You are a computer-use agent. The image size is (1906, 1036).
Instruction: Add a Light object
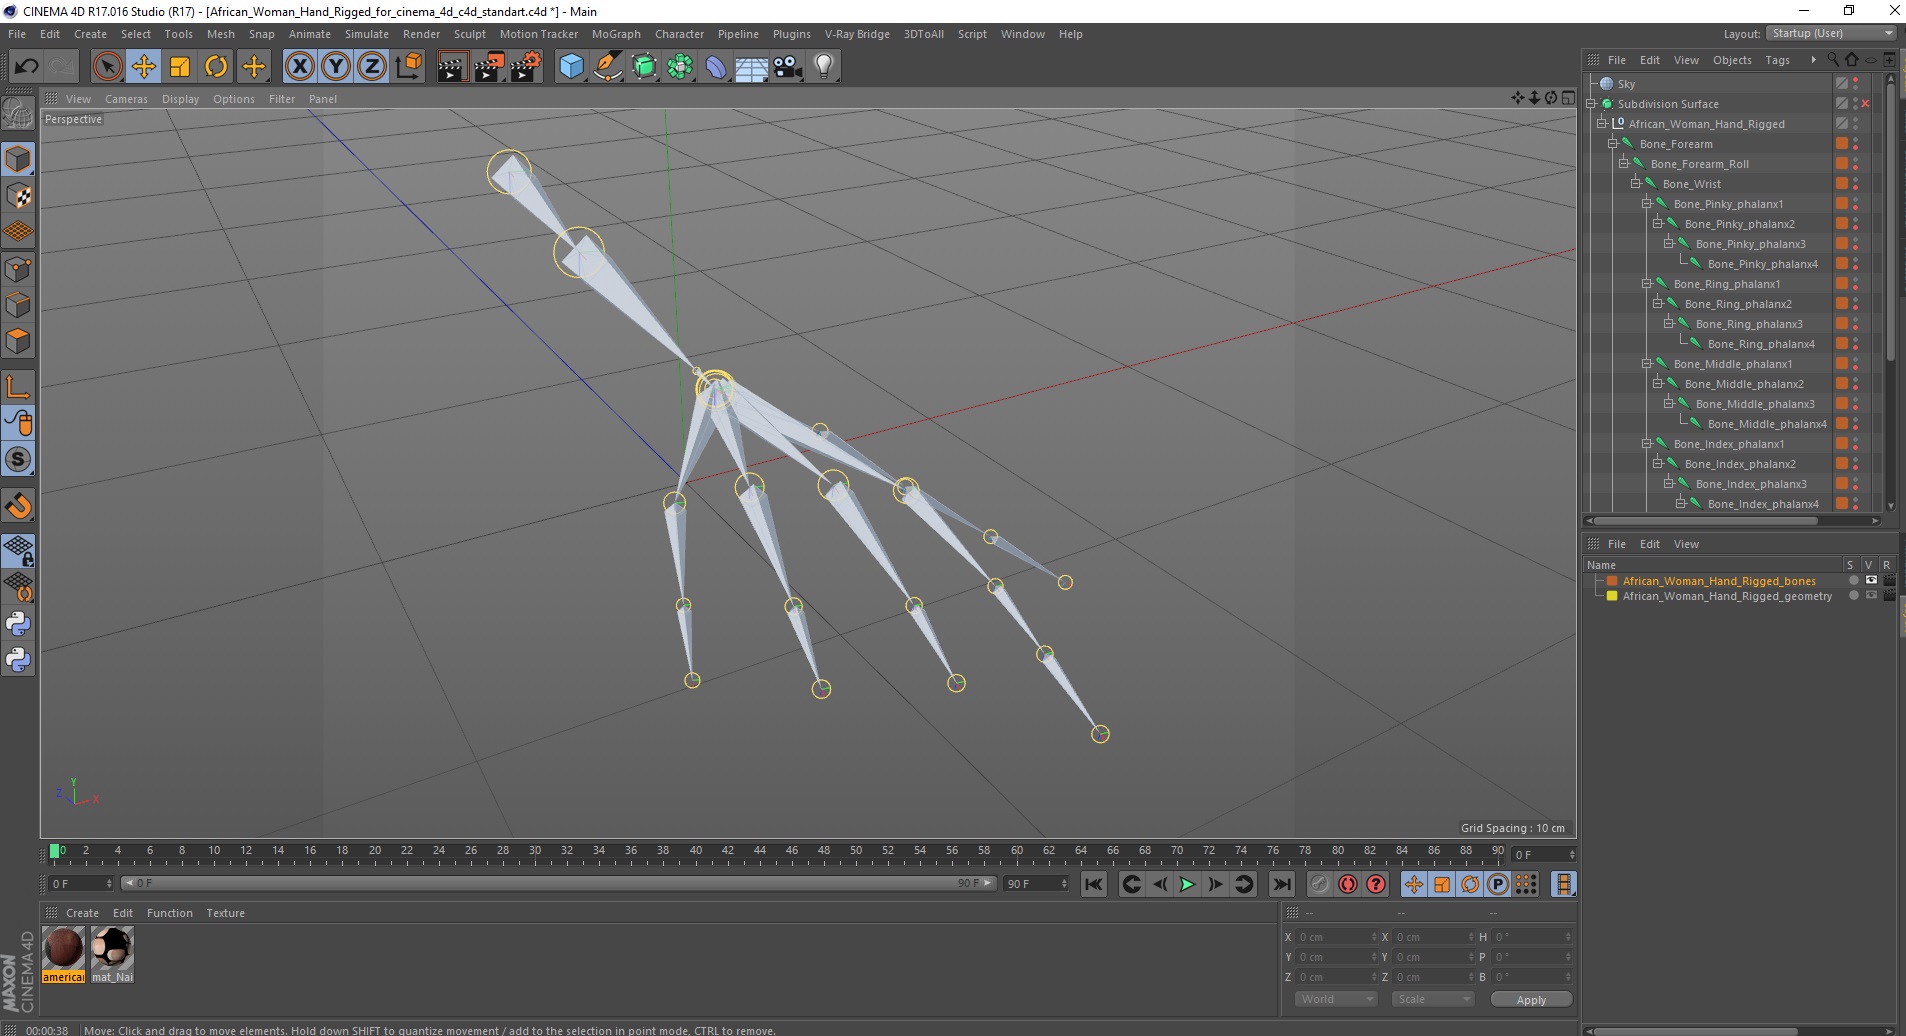(x=824, y=66)
